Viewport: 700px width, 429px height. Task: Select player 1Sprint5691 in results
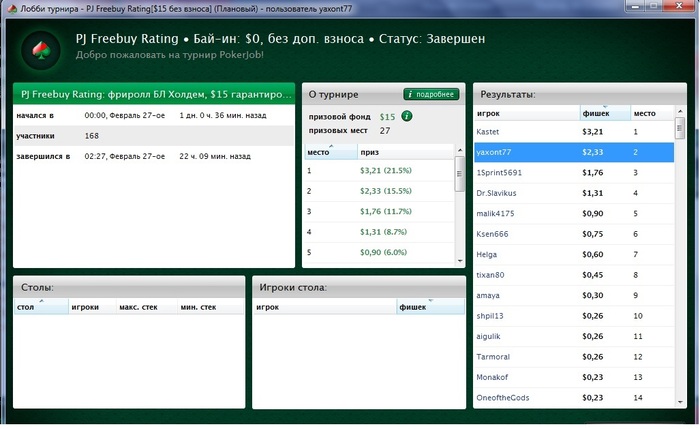click(574, 173)
